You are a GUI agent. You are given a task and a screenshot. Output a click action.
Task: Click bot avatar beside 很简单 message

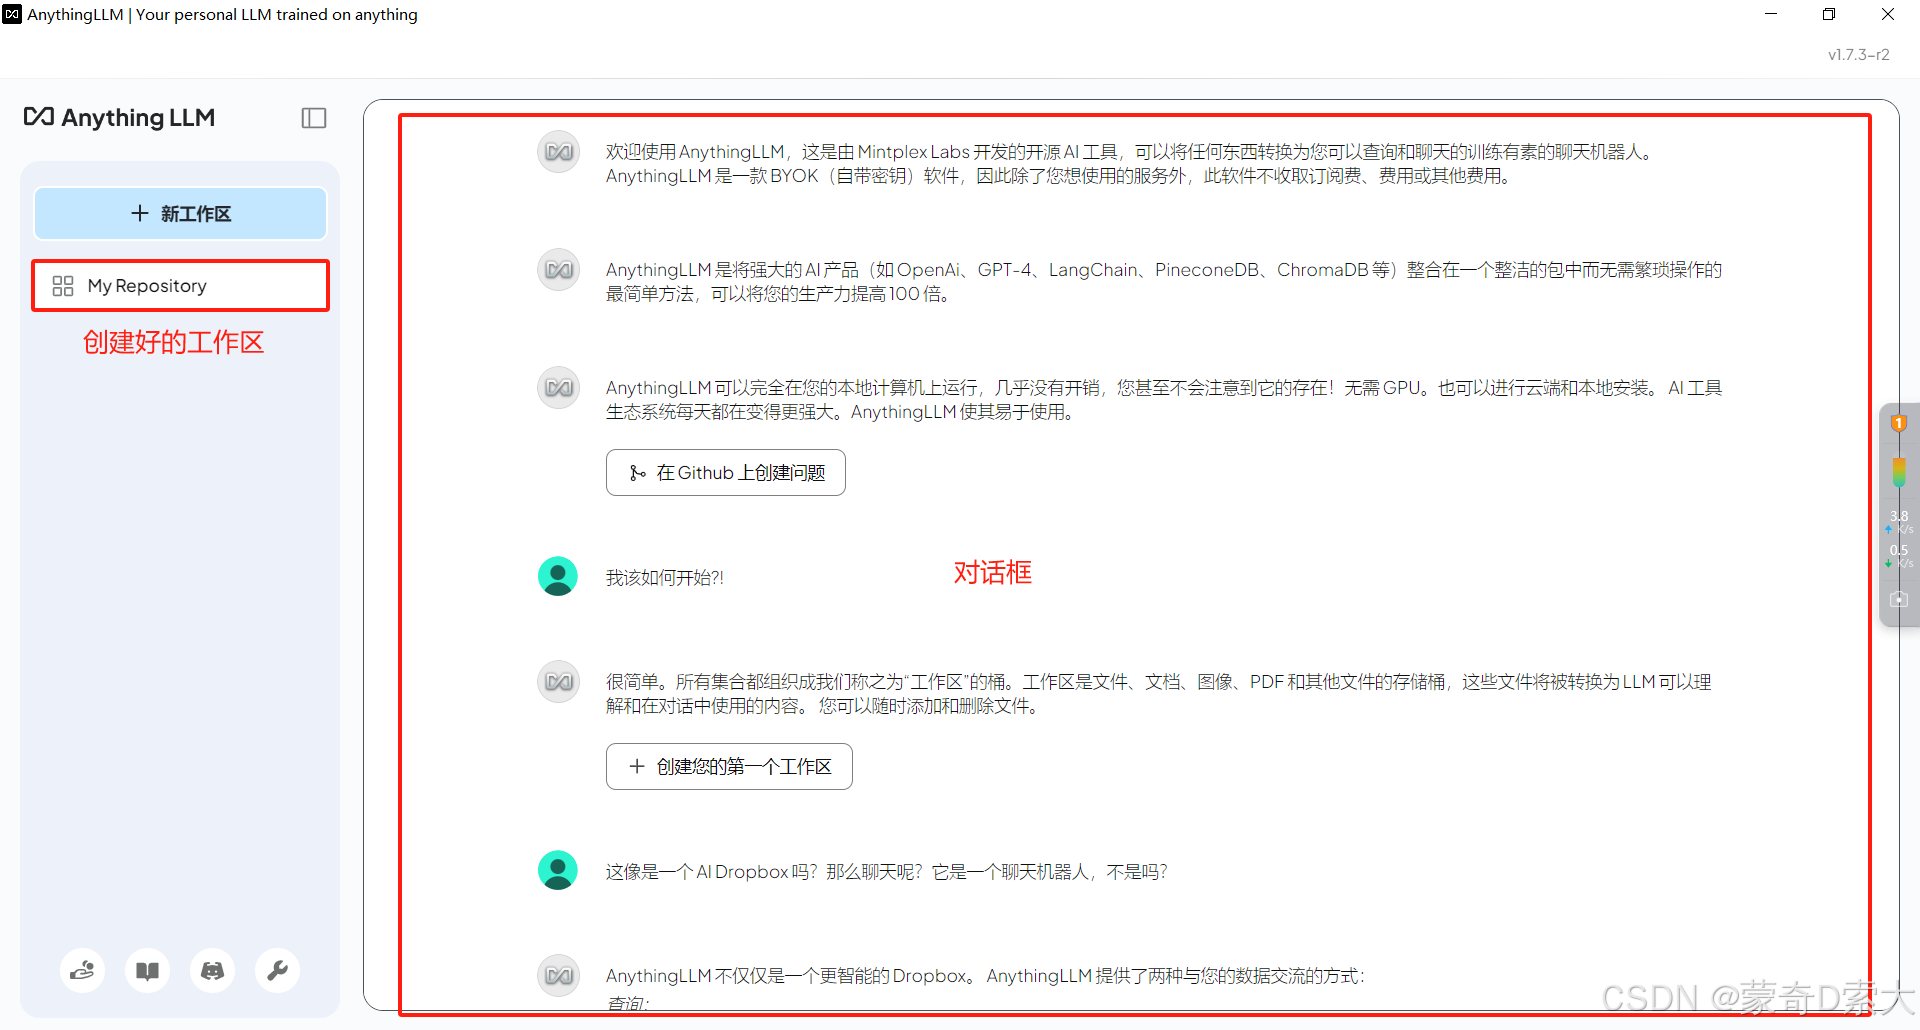pos(558,682)
